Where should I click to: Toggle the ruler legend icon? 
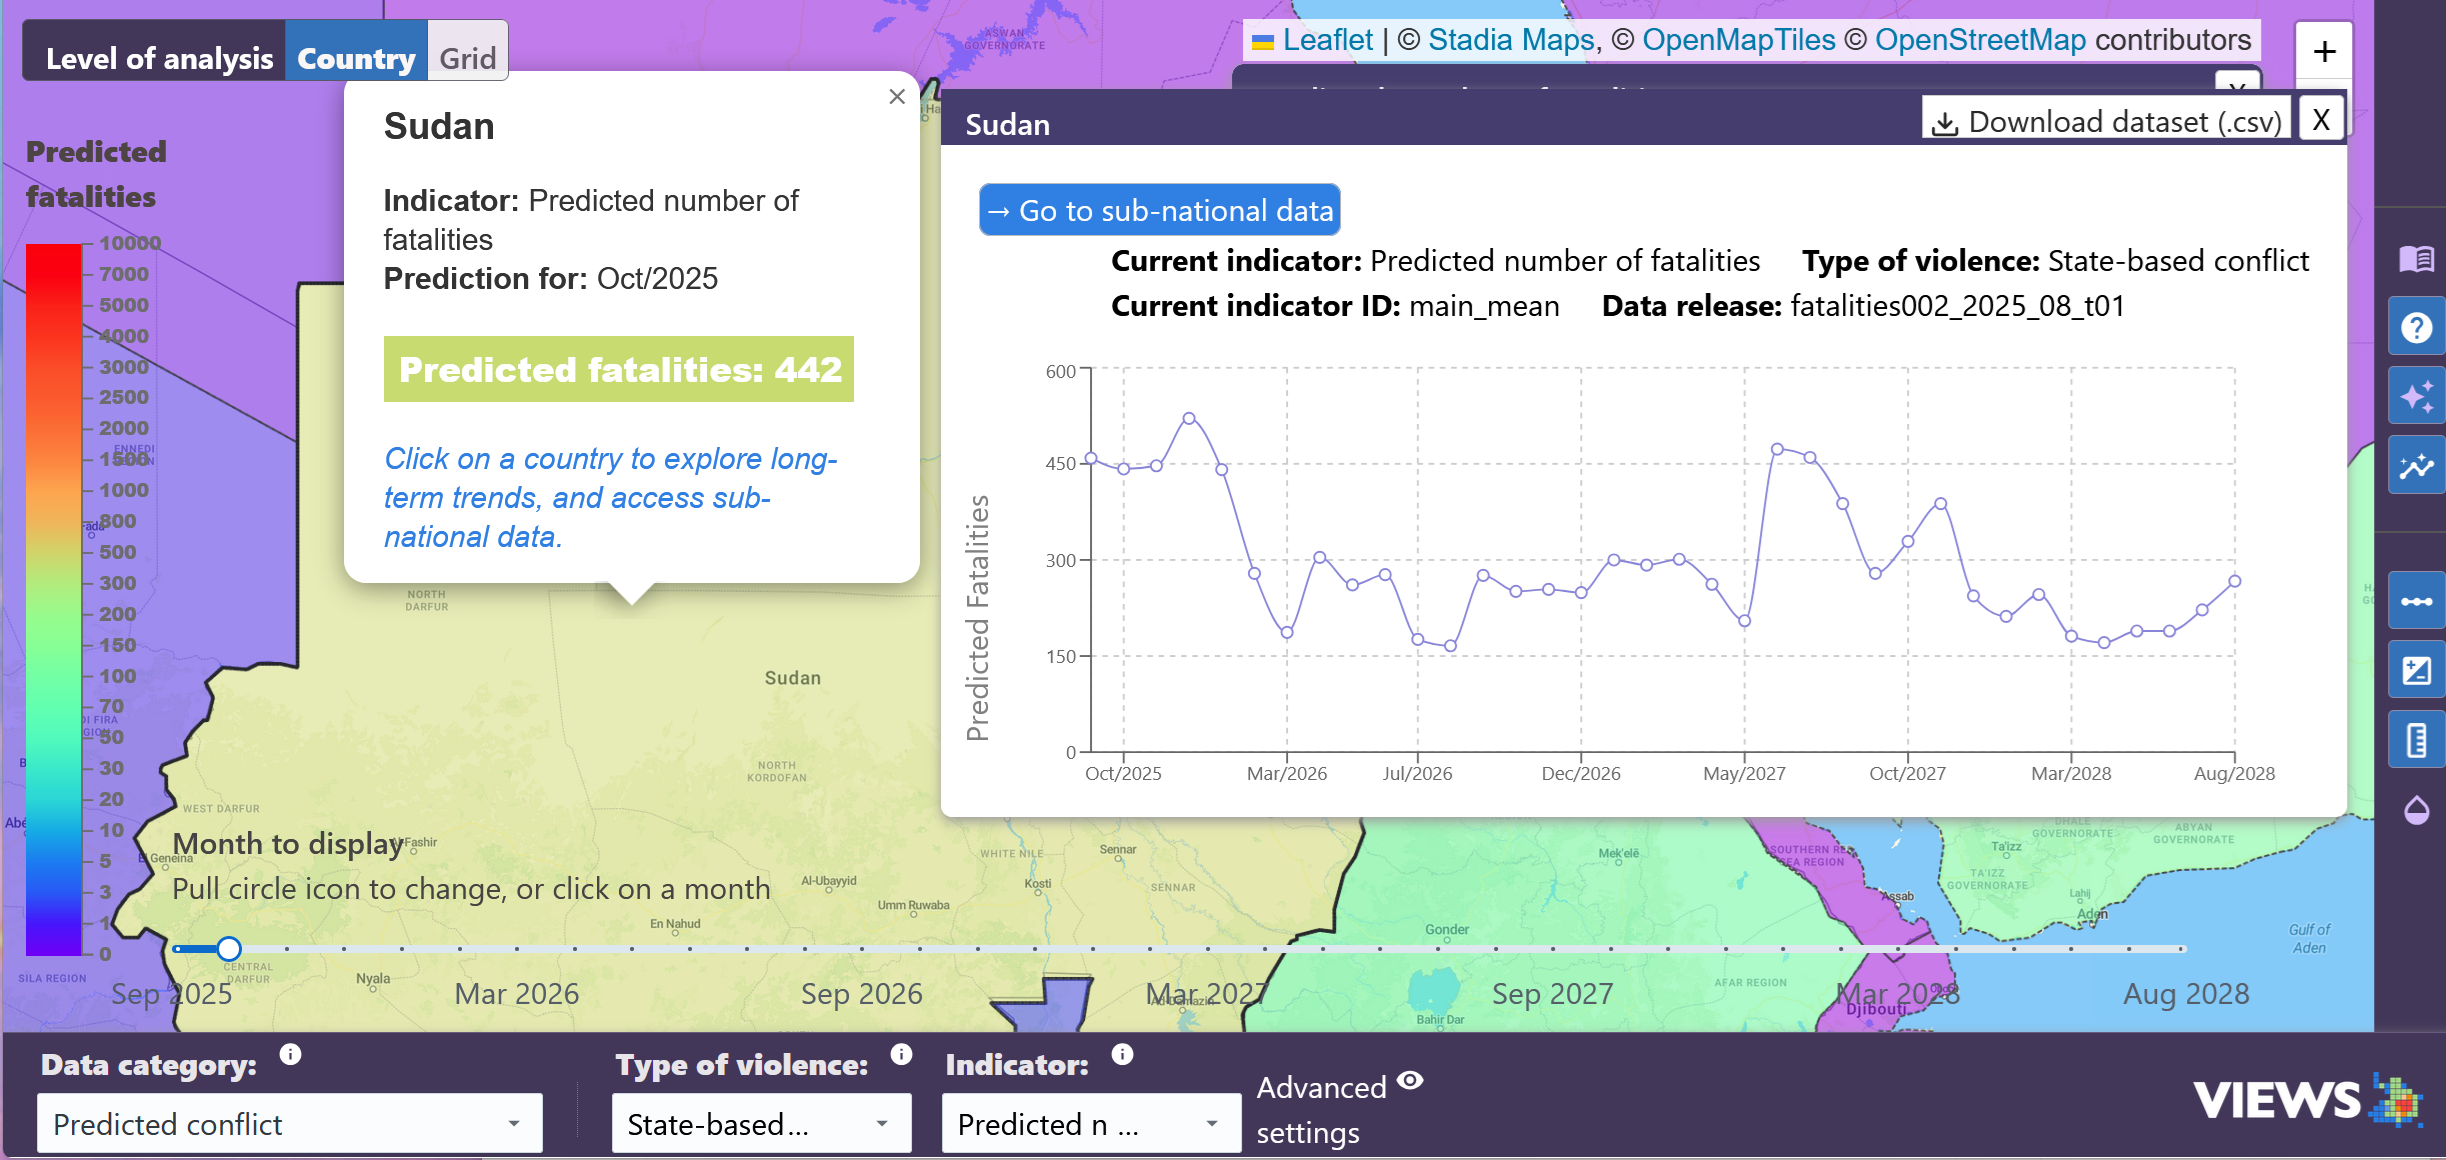tap(2416, 740)
